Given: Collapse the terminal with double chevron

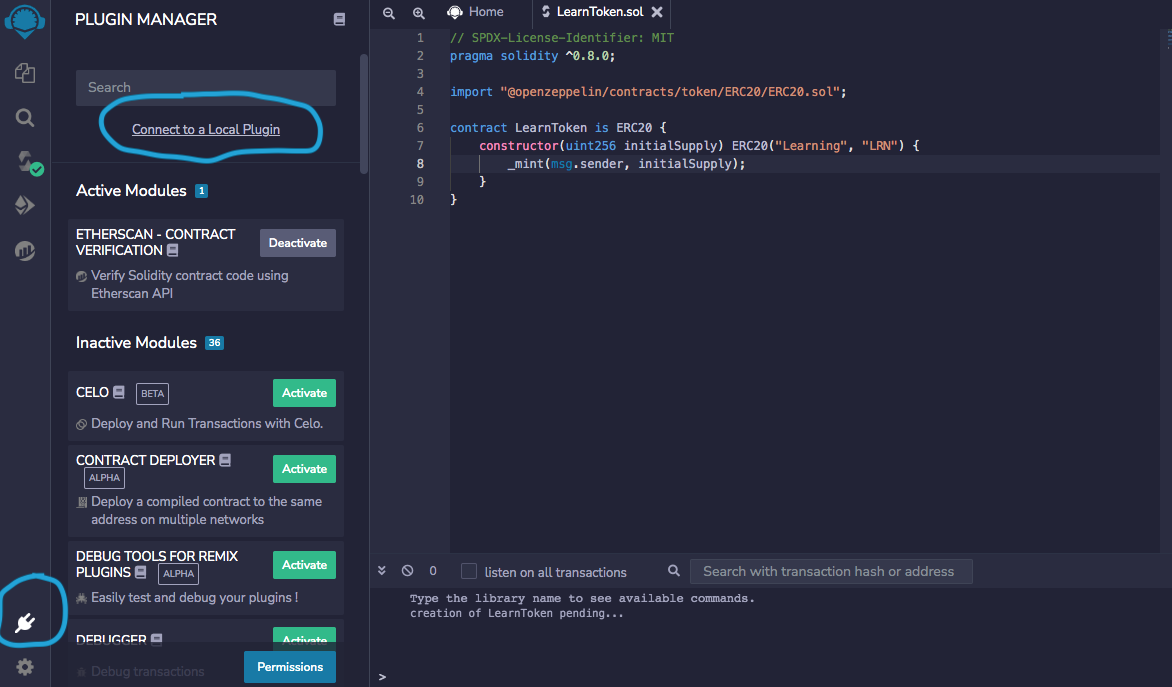Looking at the screenshot, I should (x=382, y=570).
